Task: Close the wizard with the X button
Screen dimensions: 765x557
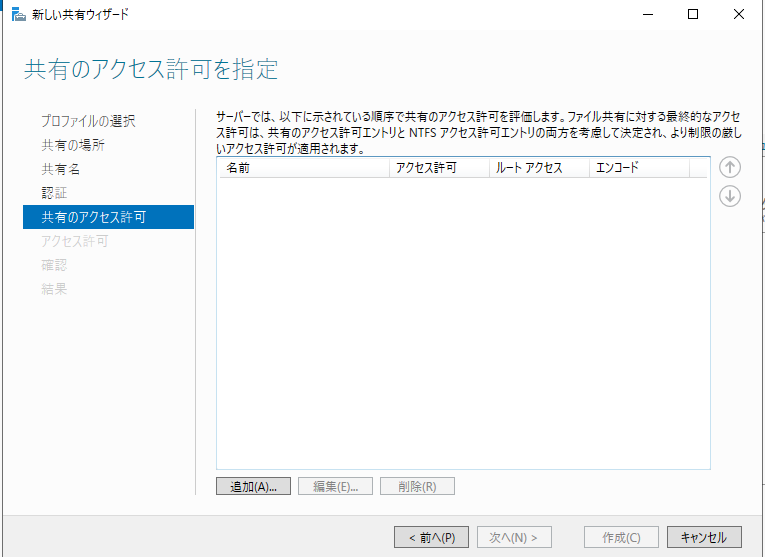Action: click(739, 14)
